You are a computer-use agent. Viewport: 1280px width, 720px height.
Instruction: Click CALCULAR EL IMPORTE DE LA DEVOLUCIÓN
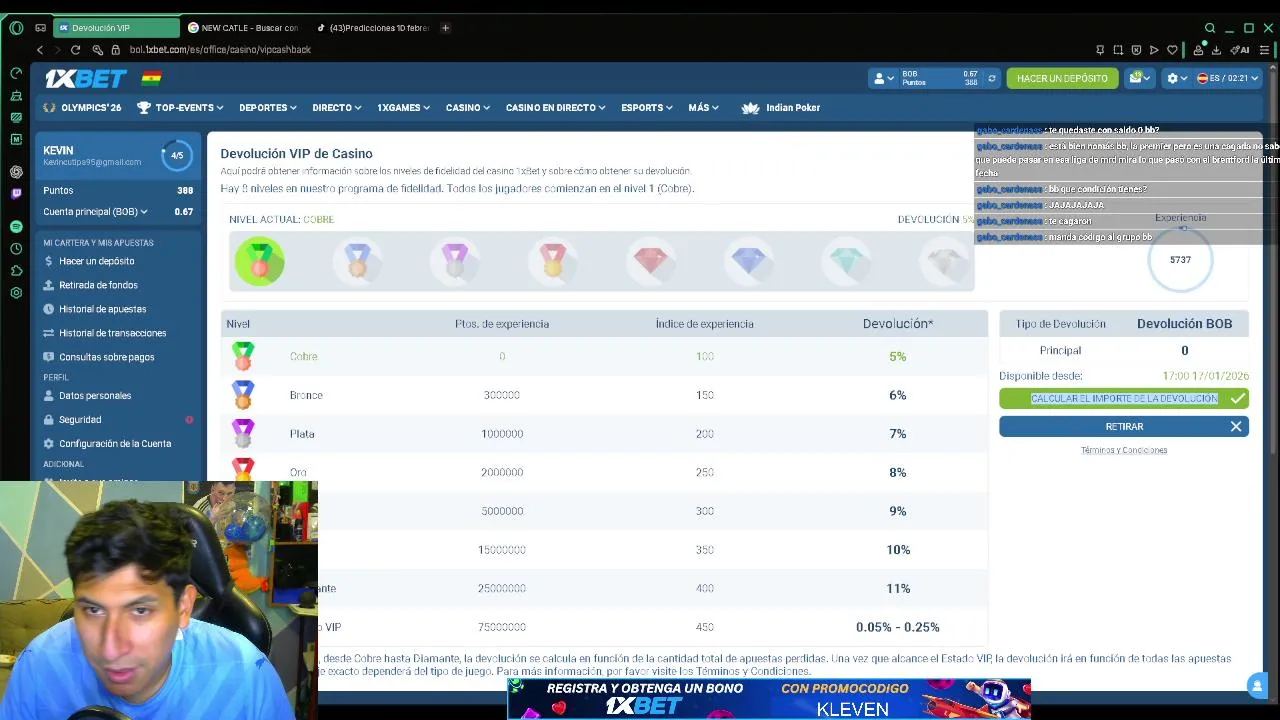point(1124,398)
